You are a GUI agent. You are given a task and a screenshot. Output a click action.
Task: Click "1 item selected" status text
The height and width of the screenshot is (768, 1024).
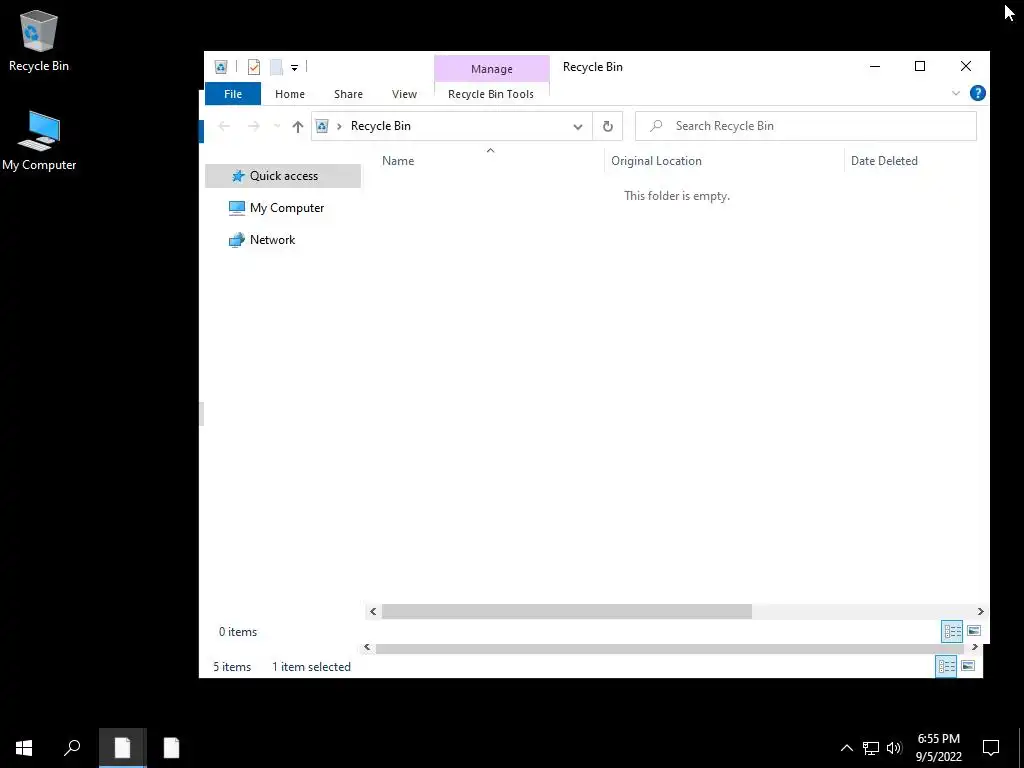[312, 667]
